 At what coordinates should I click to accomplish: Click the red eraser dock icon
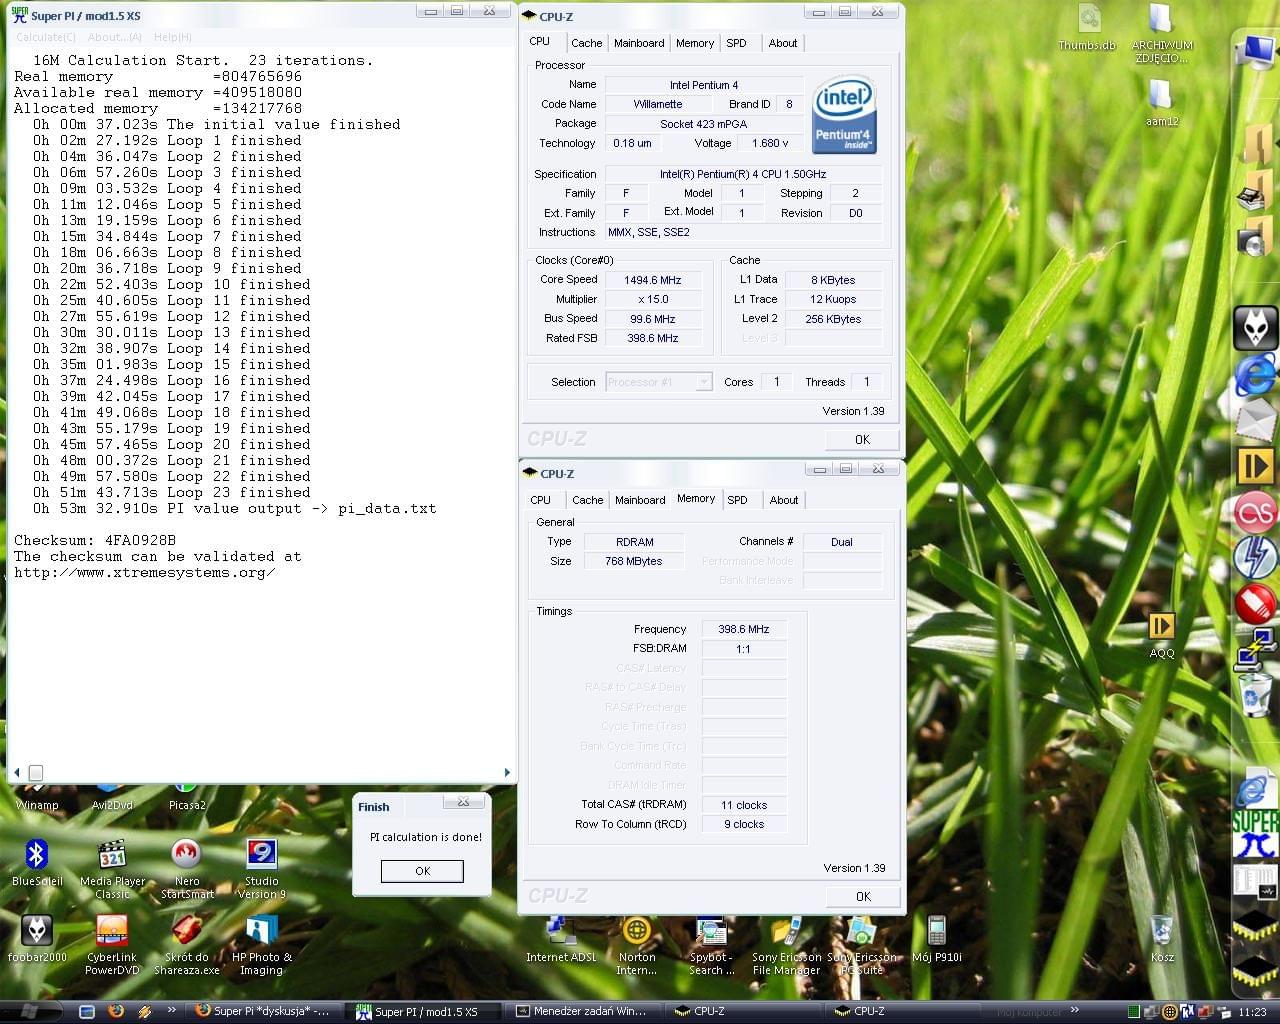click(x=1255, y=603)
